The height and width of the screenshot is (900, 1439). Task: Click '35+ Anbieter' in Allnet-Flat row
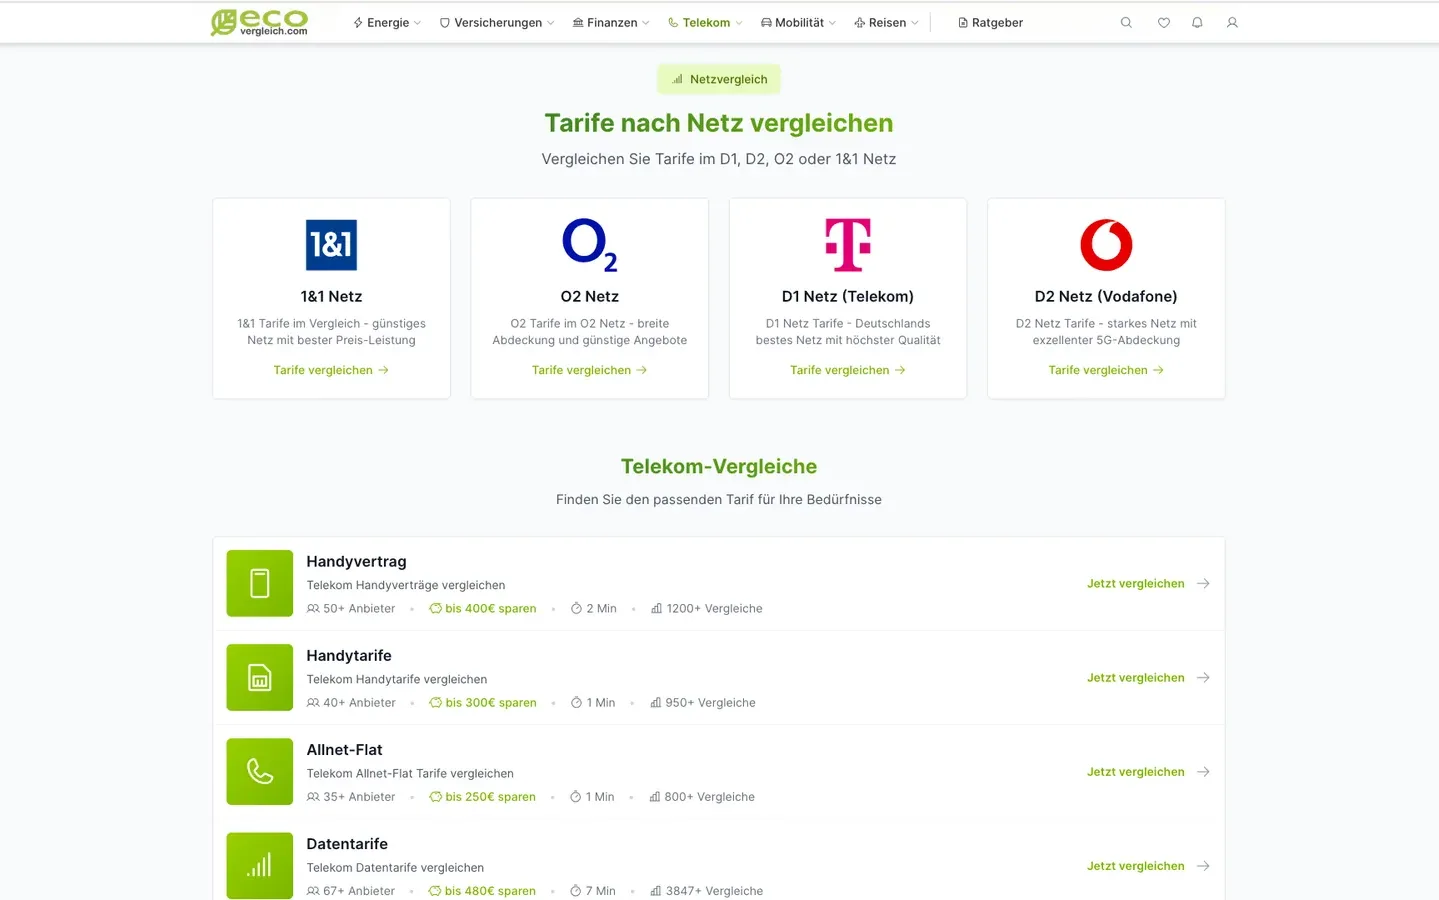pos(351,797)
